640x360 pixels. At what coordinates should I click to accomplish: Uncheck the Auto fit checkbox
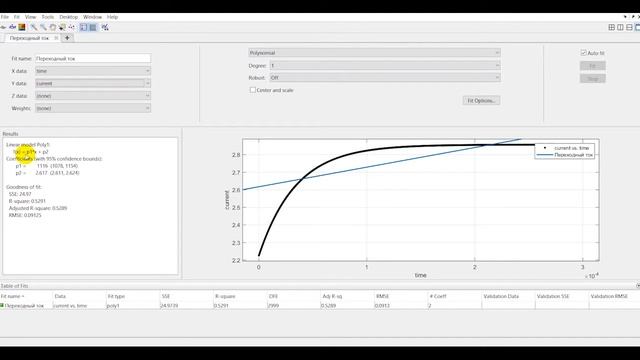click(583, 53)
